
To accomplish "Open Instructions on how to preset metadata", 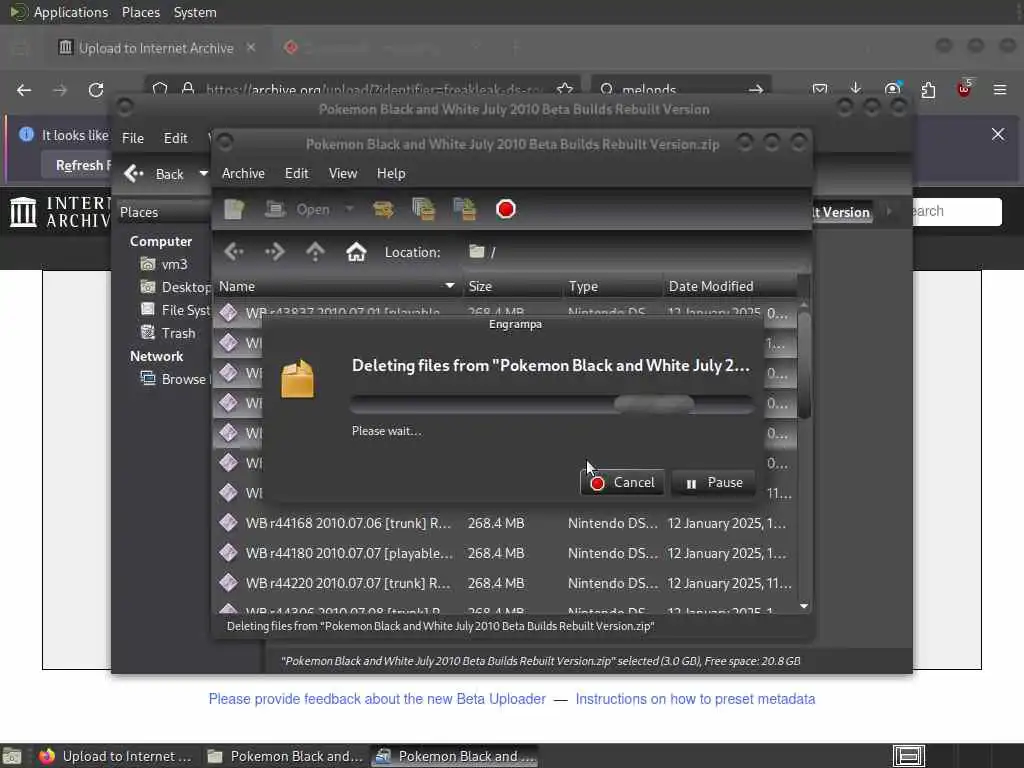I will 695,699.
